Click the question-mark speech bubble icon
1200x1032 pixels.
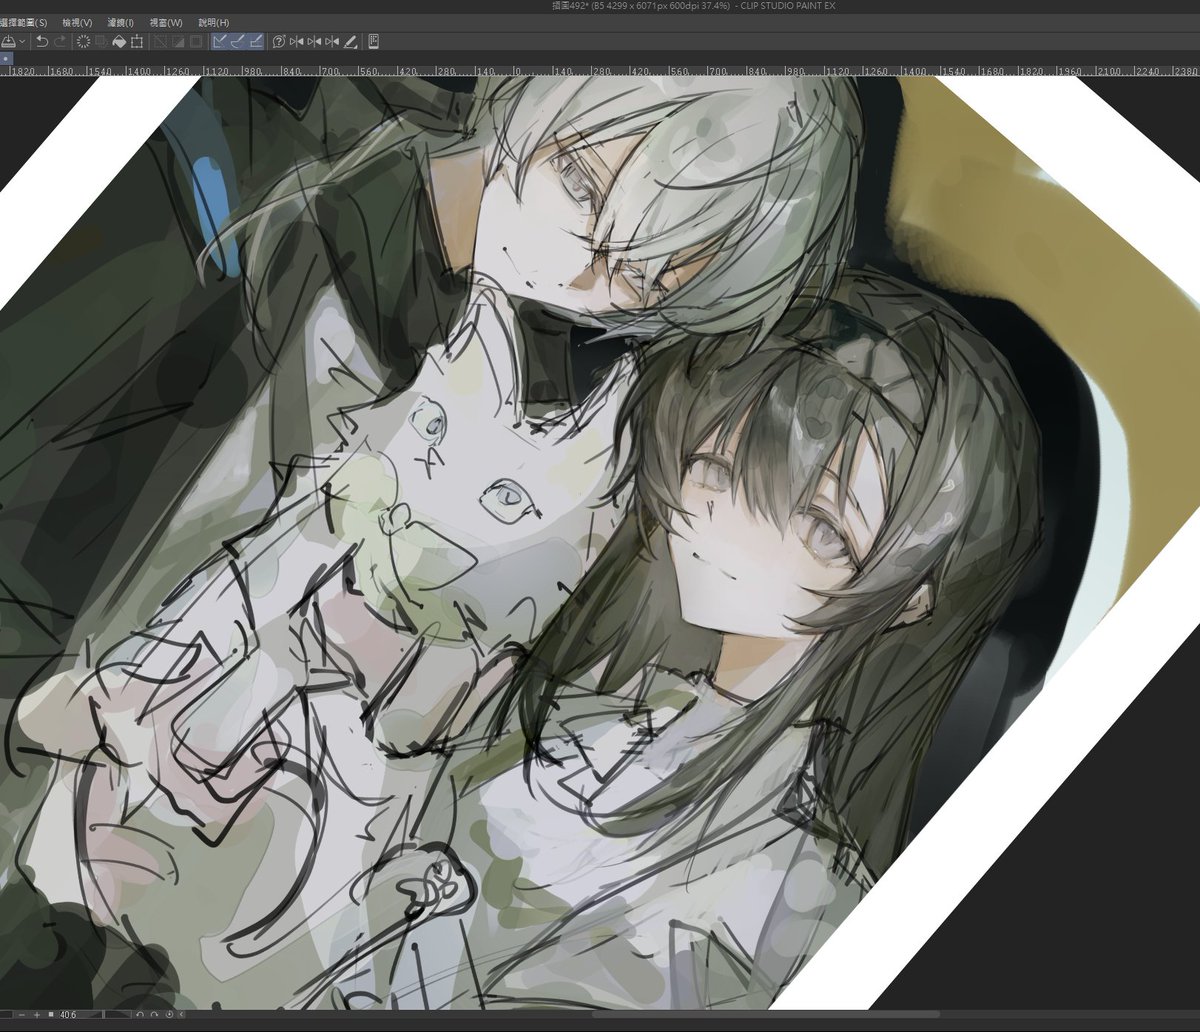279,41
